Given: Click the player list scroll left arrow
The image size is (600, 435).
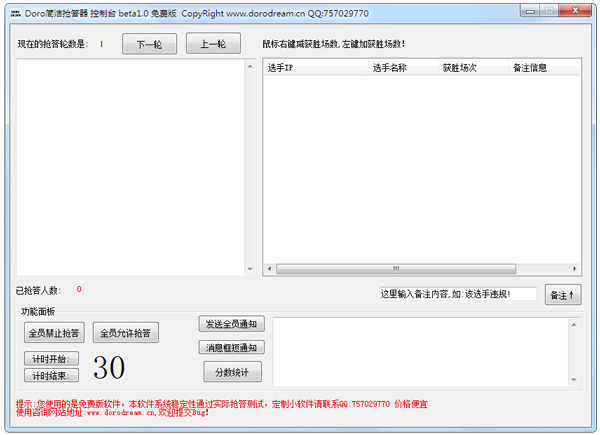Looking at the screenshot, I should [x=269, y=269].
